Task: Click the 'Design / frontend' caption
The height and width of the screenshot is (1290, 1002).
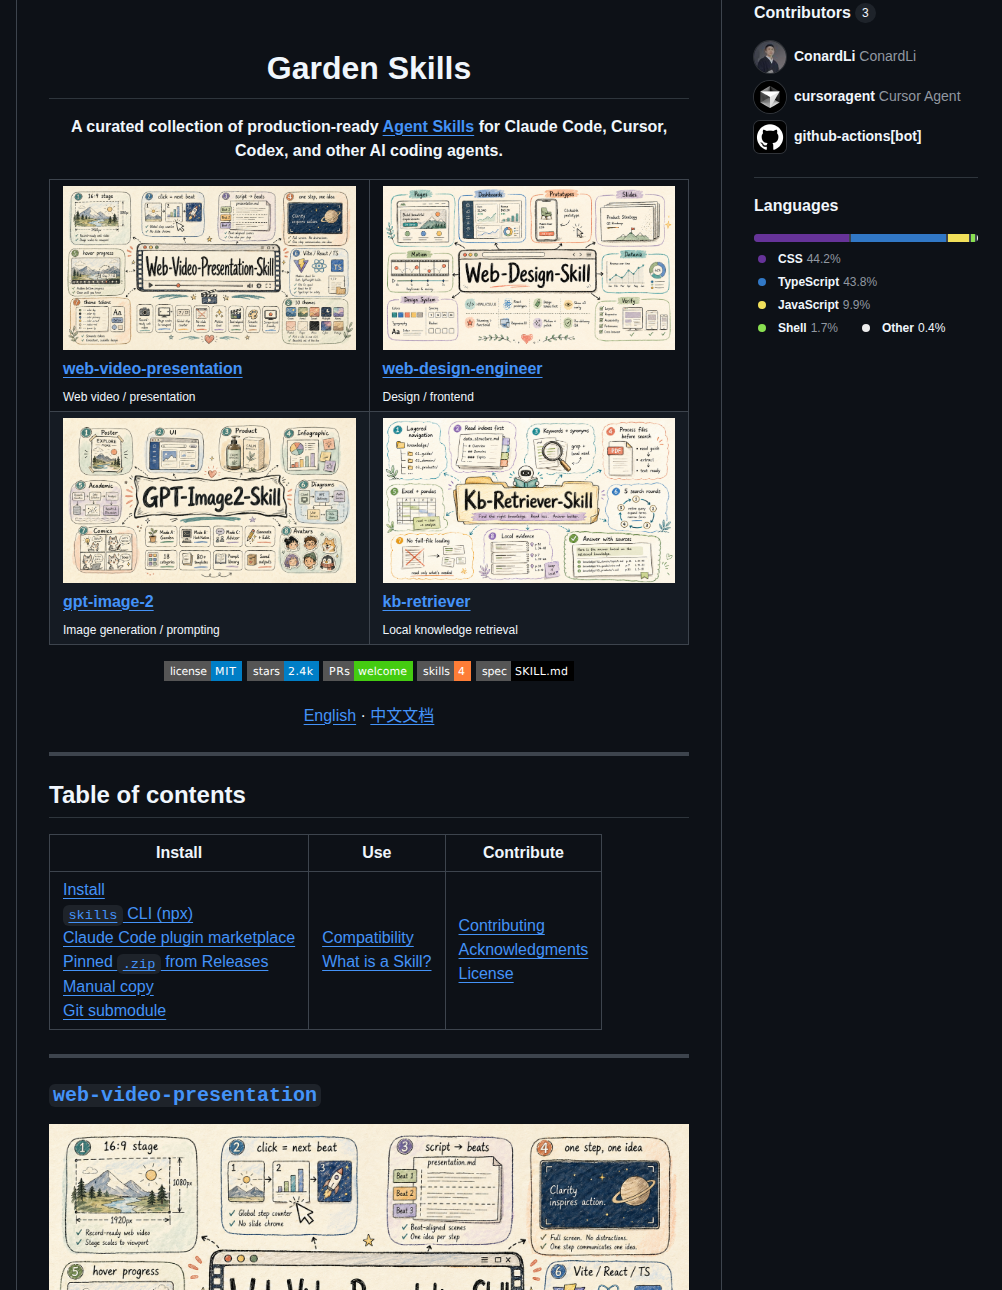Action: tap(428, 397)
